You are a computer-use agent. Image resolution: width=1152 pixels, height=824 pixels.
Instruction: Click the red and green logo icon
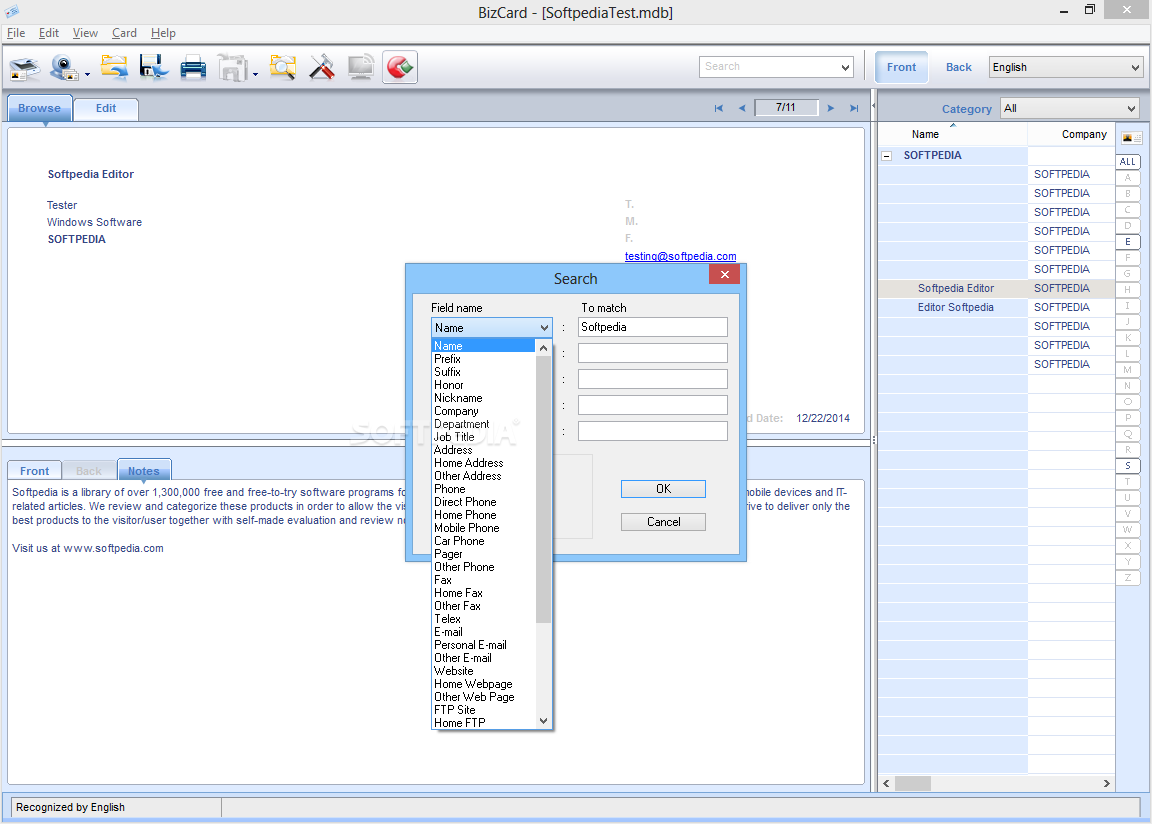point(400,68)
